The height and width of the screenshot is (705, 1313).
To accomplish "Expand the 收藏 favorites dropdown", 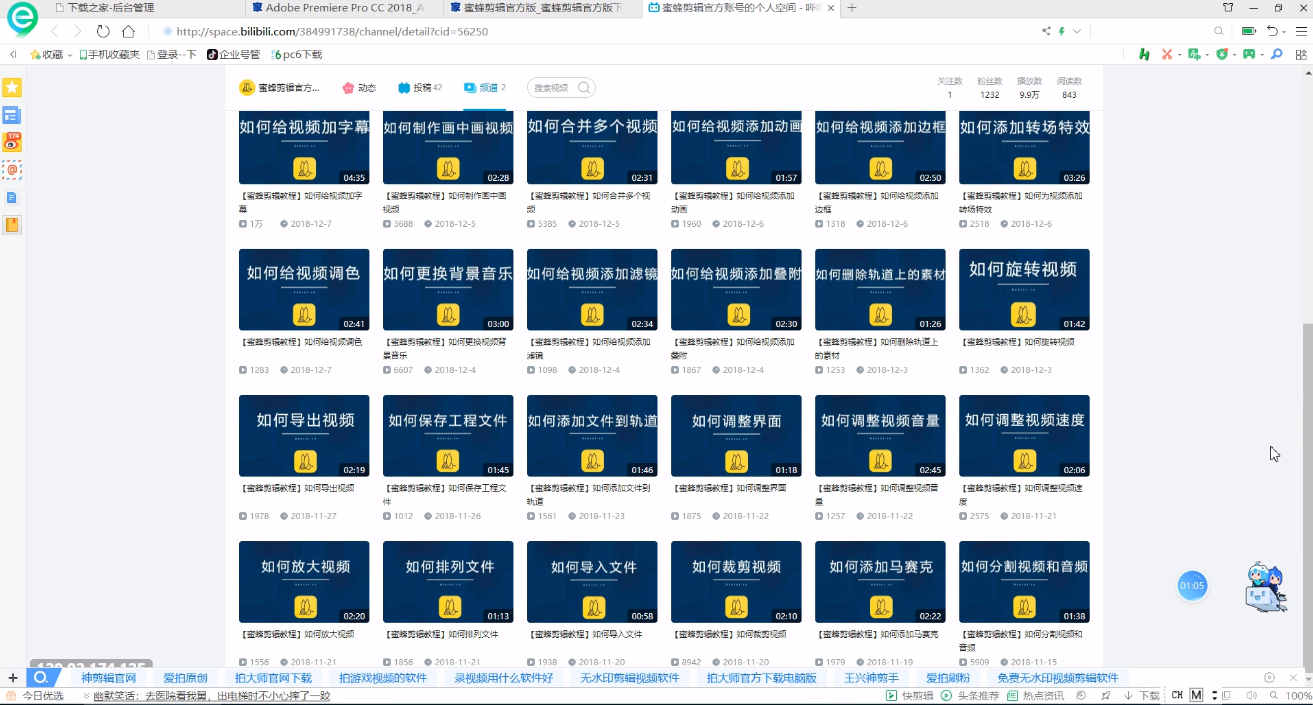I will [x=69, y=54].
